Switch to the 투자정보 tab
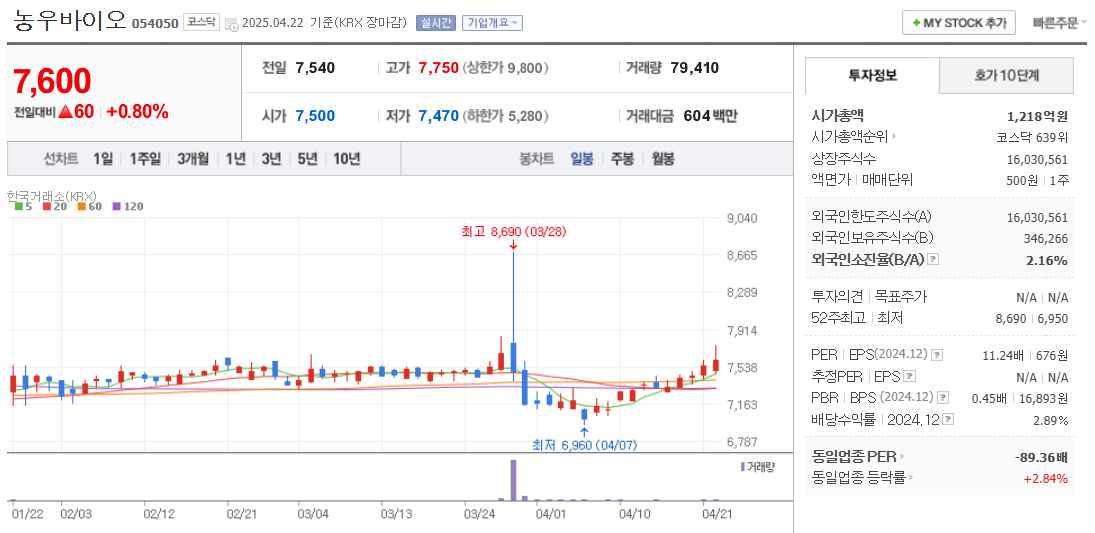The width and height of the screenshot is (1095, 533). 872,75
